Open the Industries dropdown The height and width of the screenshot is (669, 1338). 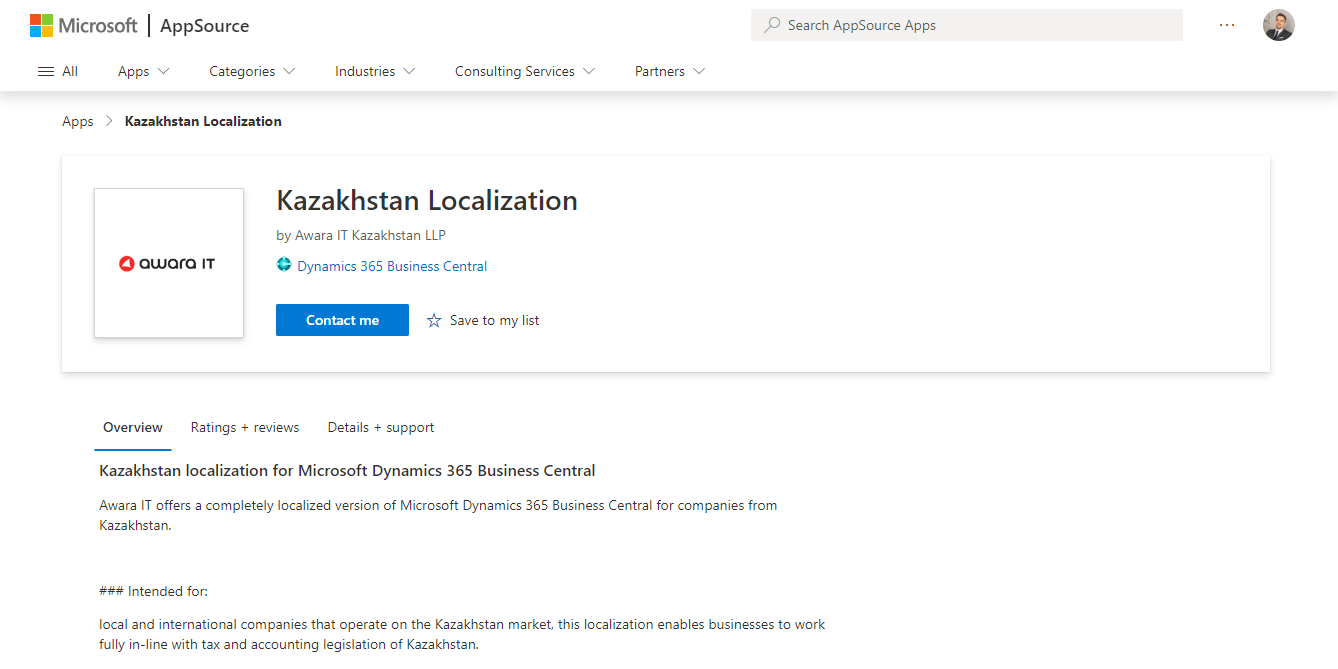[374, 71]
